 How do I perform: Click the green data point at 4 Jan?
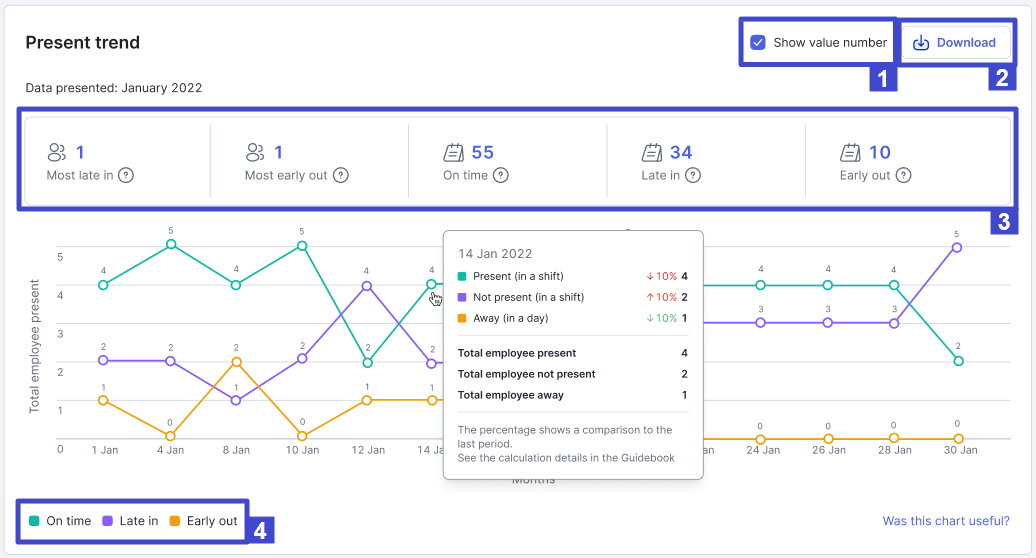click(x=171, y=244)
